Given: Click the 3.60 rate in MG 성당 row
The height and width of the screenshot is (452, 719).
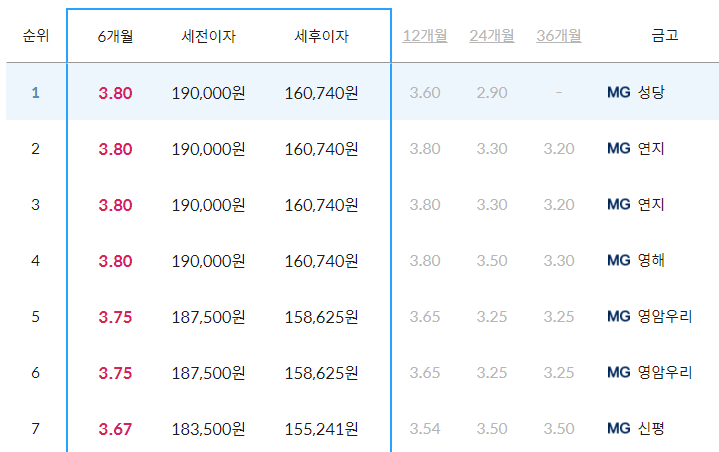Looking at the screenshot, I should point(425,93).
